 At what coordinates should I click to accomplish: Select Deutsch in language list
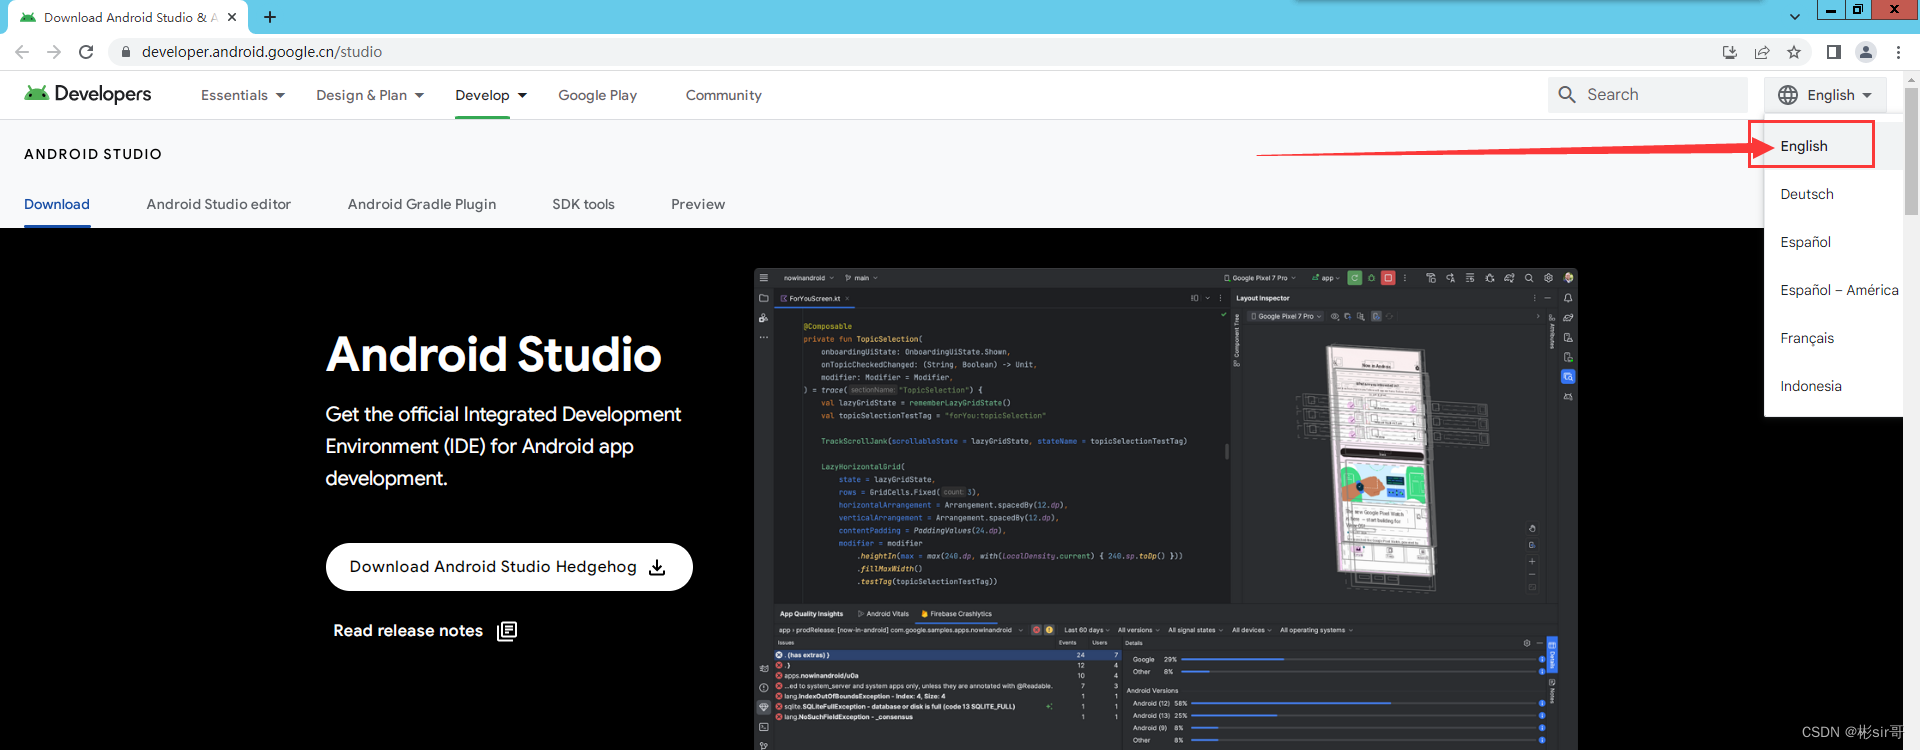point(1834,194)
